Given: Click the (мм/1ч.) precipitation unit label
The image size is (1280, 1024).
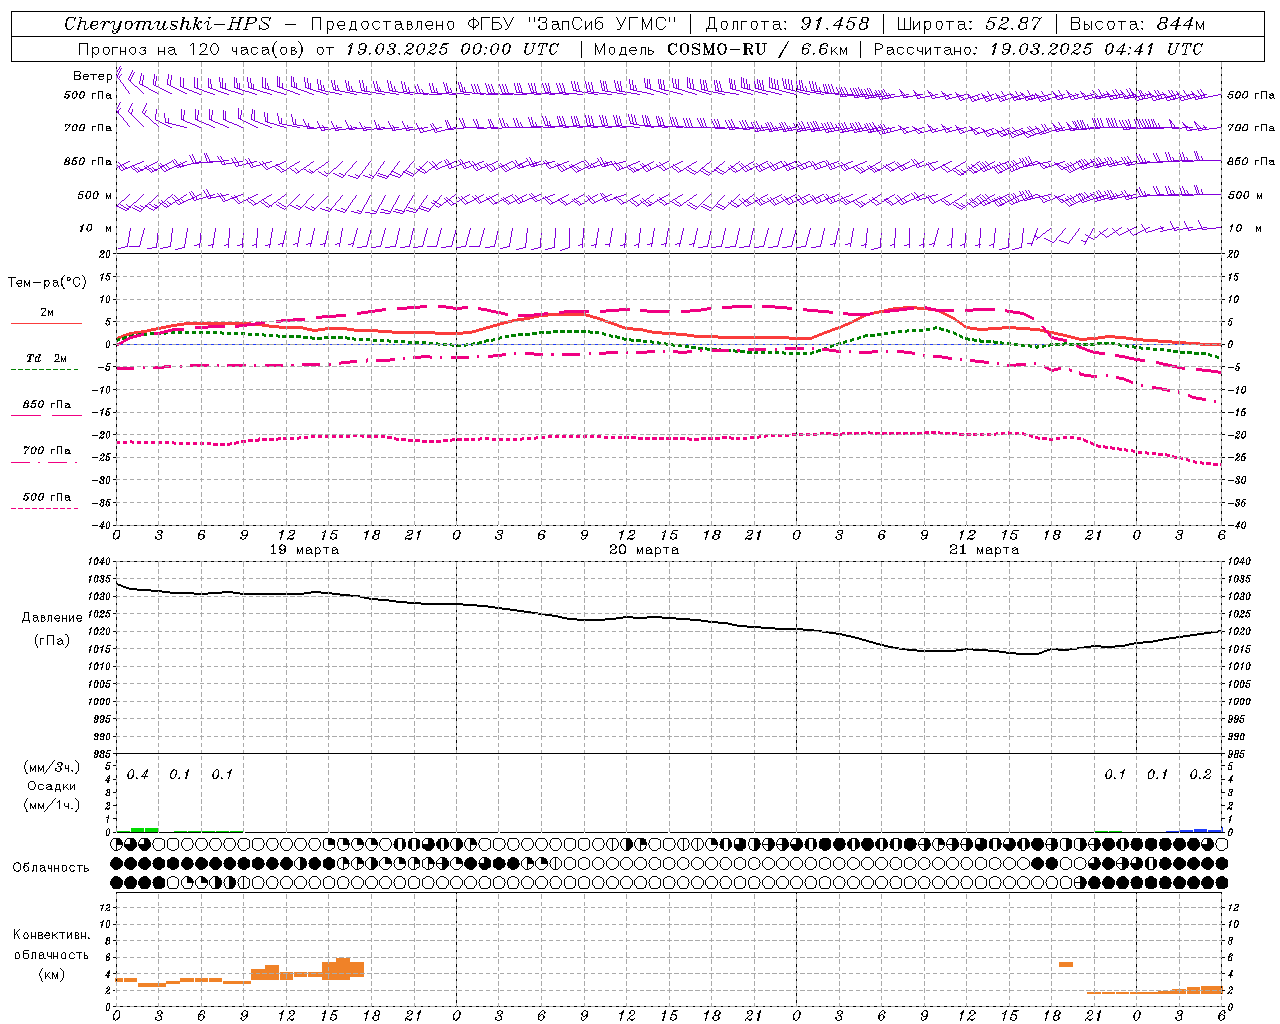Looking at the screenshot, I should click(52, 805).
